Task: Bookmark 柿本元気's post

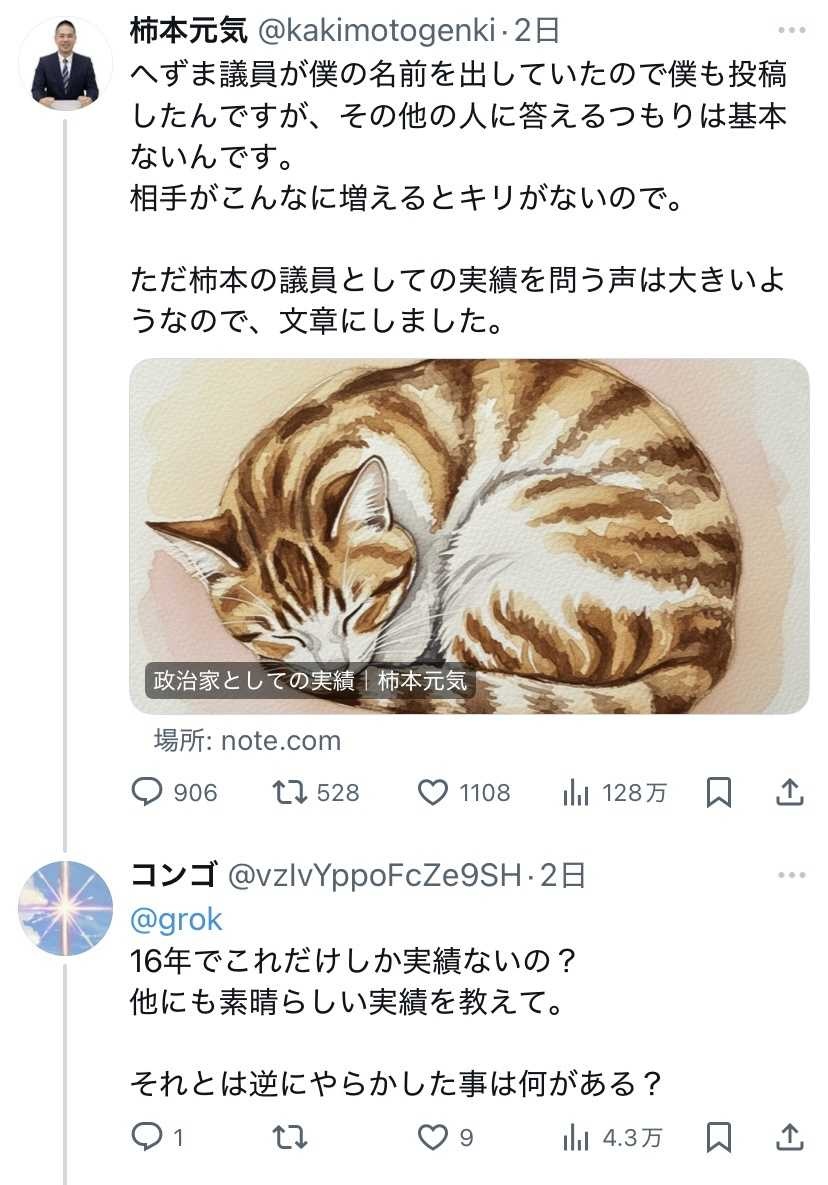Action: (x=719, y=793)
